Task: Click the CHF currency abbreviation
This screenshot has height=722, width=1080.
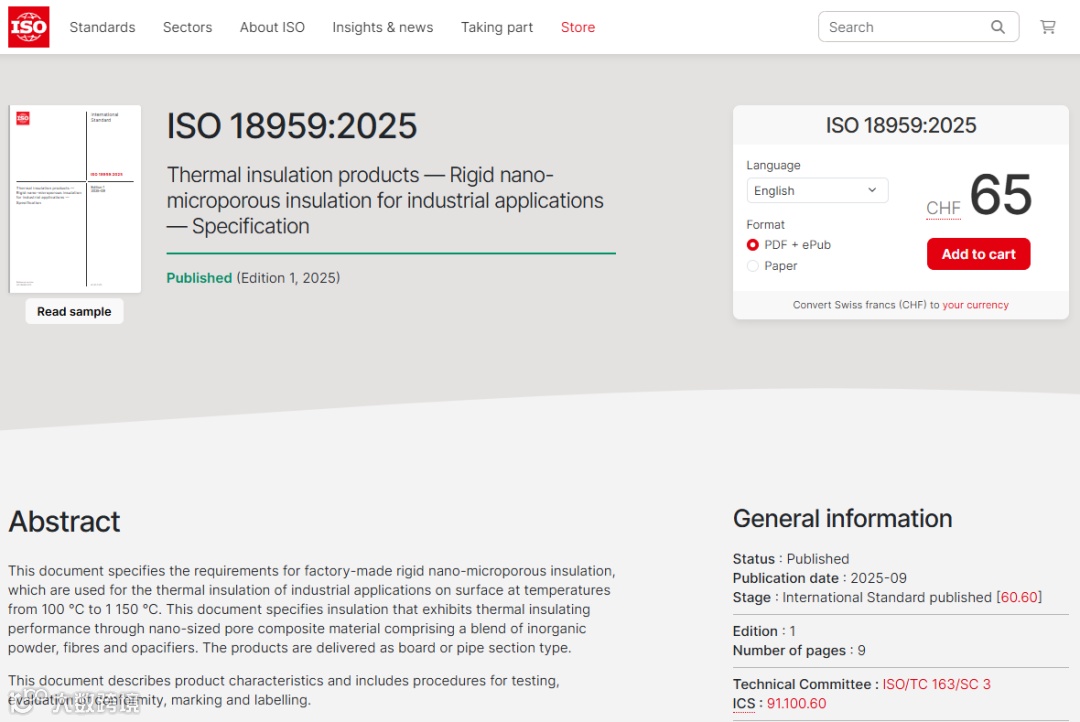Action: click(943, 208)
